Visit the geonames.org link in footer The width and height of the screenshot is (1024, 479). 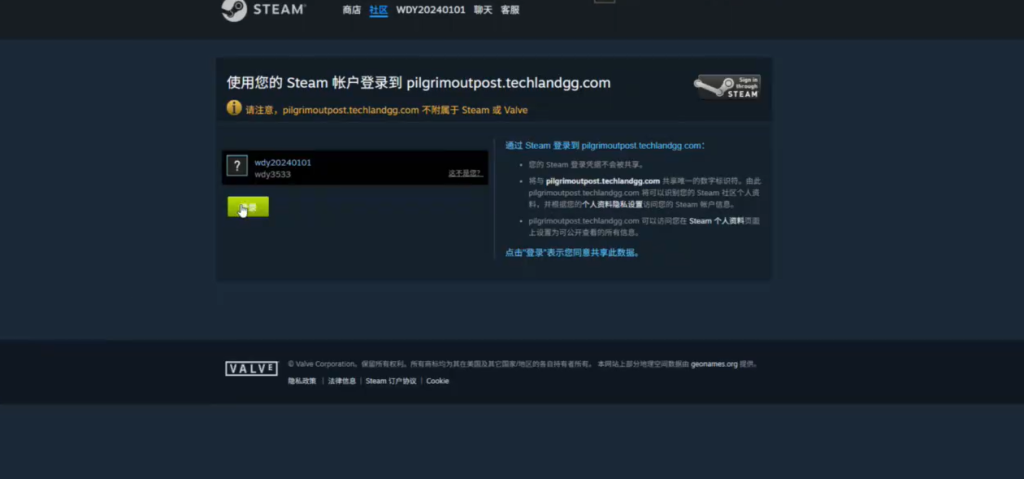click(714, 365)
